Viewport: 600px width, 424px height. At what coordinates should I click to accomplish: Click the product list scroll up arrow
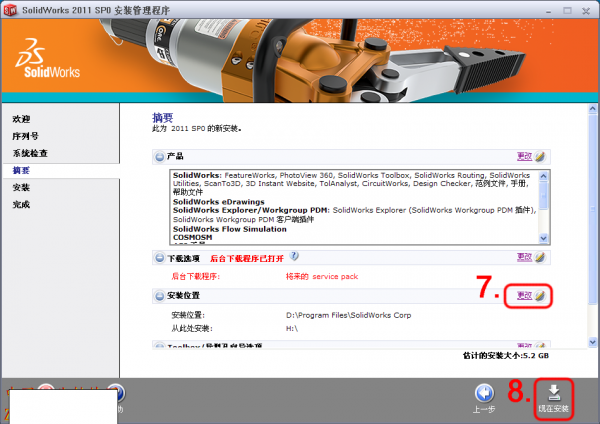(x=543, y=176)
